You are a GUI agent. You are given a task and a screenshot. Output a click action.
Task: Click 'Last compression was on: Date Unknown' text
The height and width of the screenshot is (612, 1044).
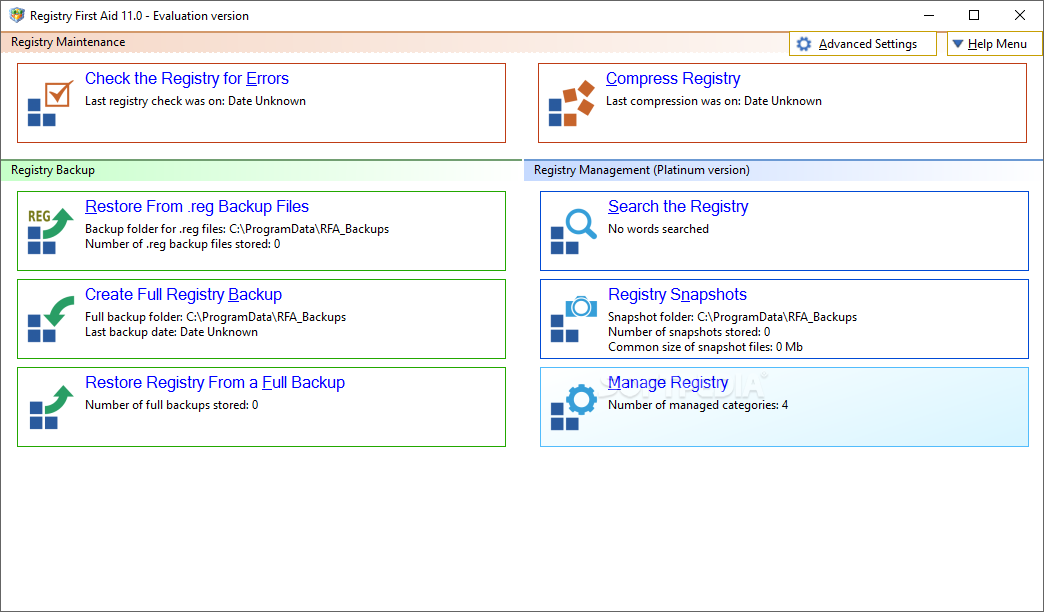[x=713, y=101]
